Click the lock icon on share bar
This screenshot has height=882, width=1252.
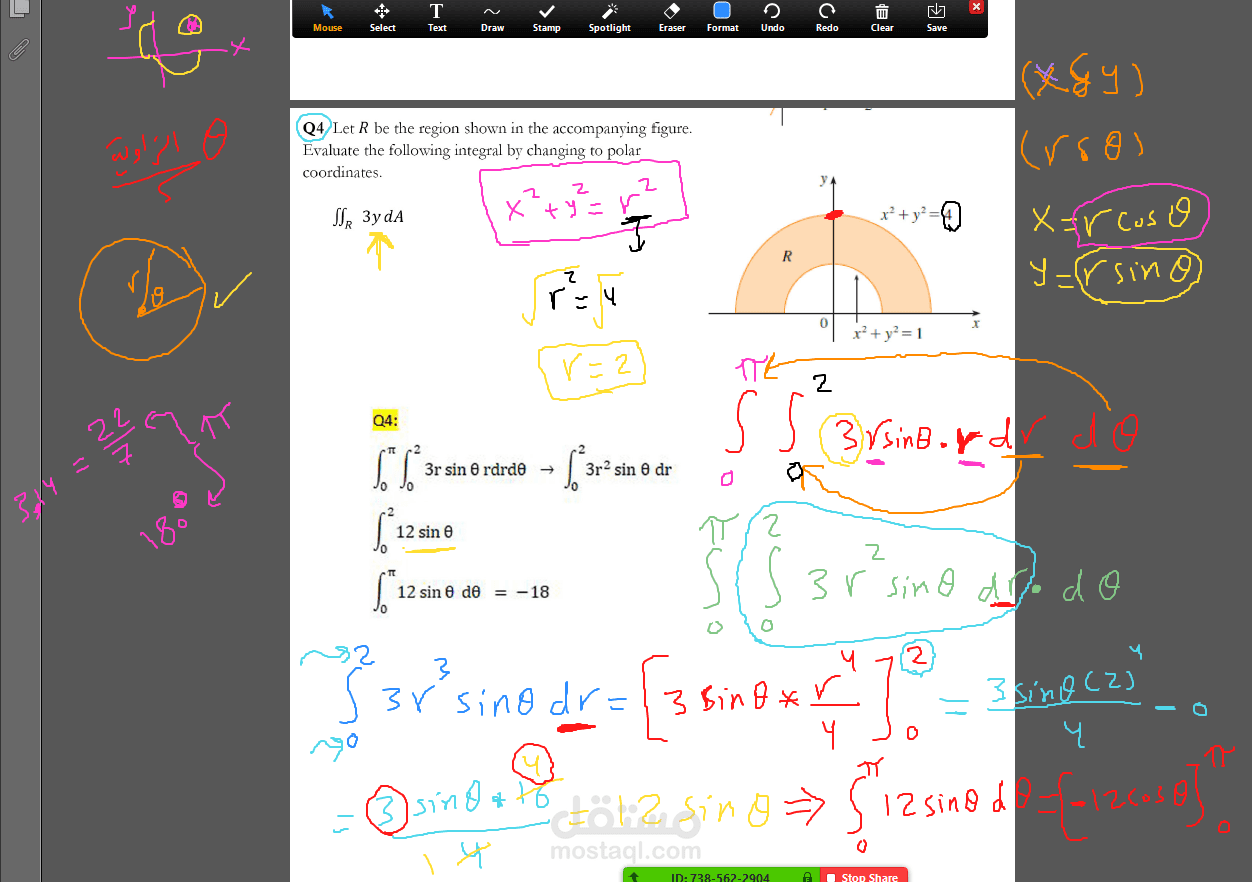point(807,877)
